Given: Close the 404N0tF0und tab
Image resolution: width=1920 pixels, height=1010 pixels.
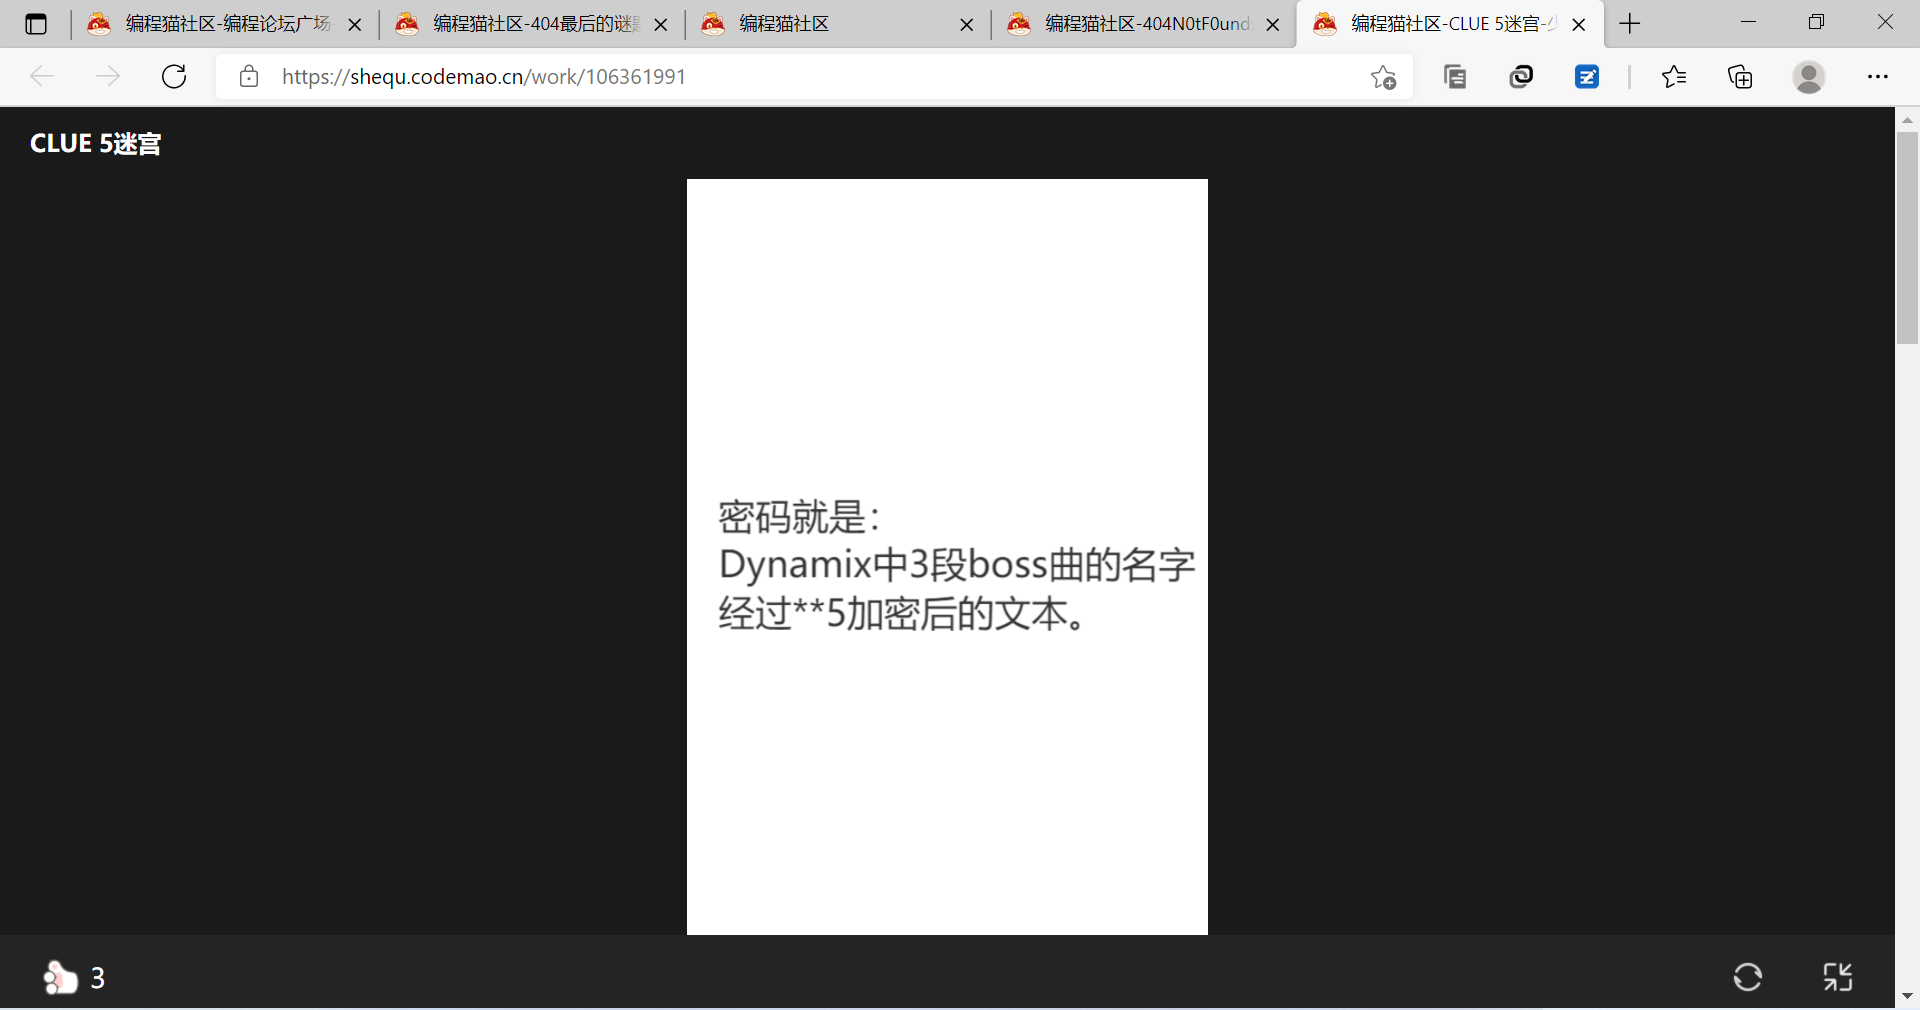Looking at the screenshot, I should (x=1273, y=25).
